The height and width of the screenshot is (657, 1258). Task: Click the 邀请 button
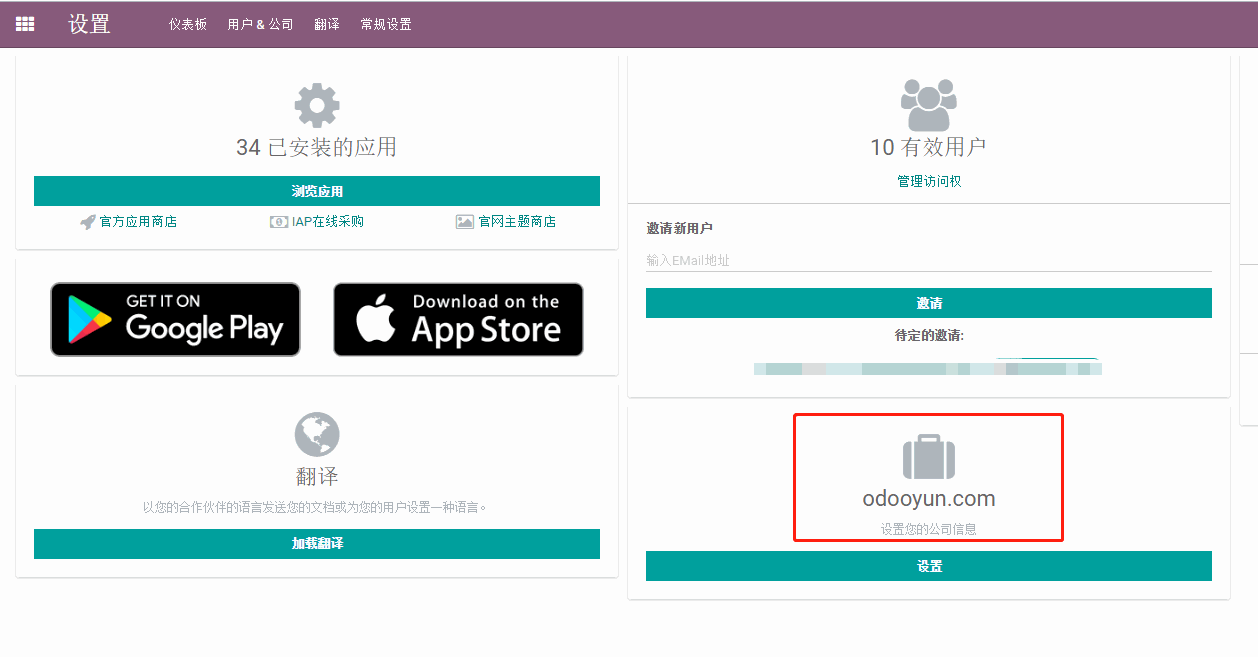(x=929, y=303)
